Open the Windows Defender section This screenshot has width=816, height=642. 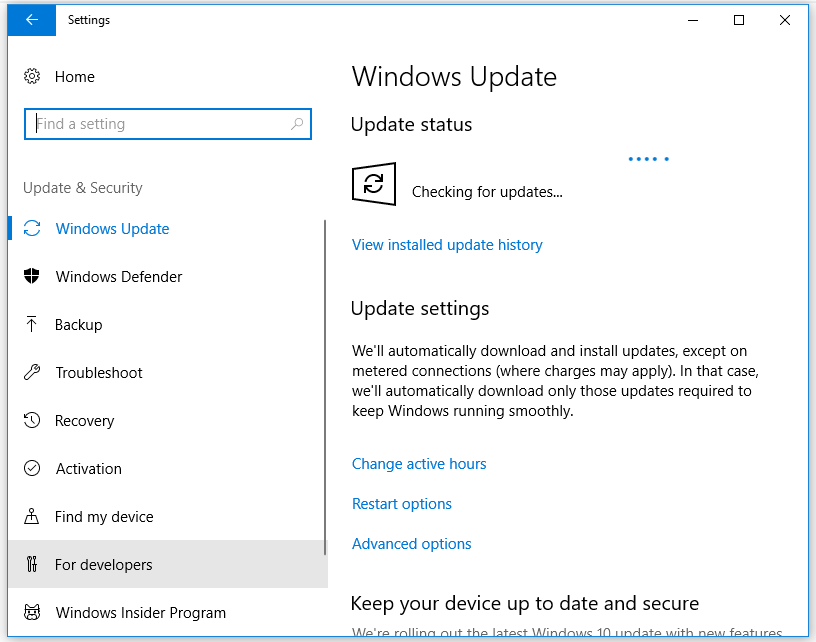(x=168, y=276)
